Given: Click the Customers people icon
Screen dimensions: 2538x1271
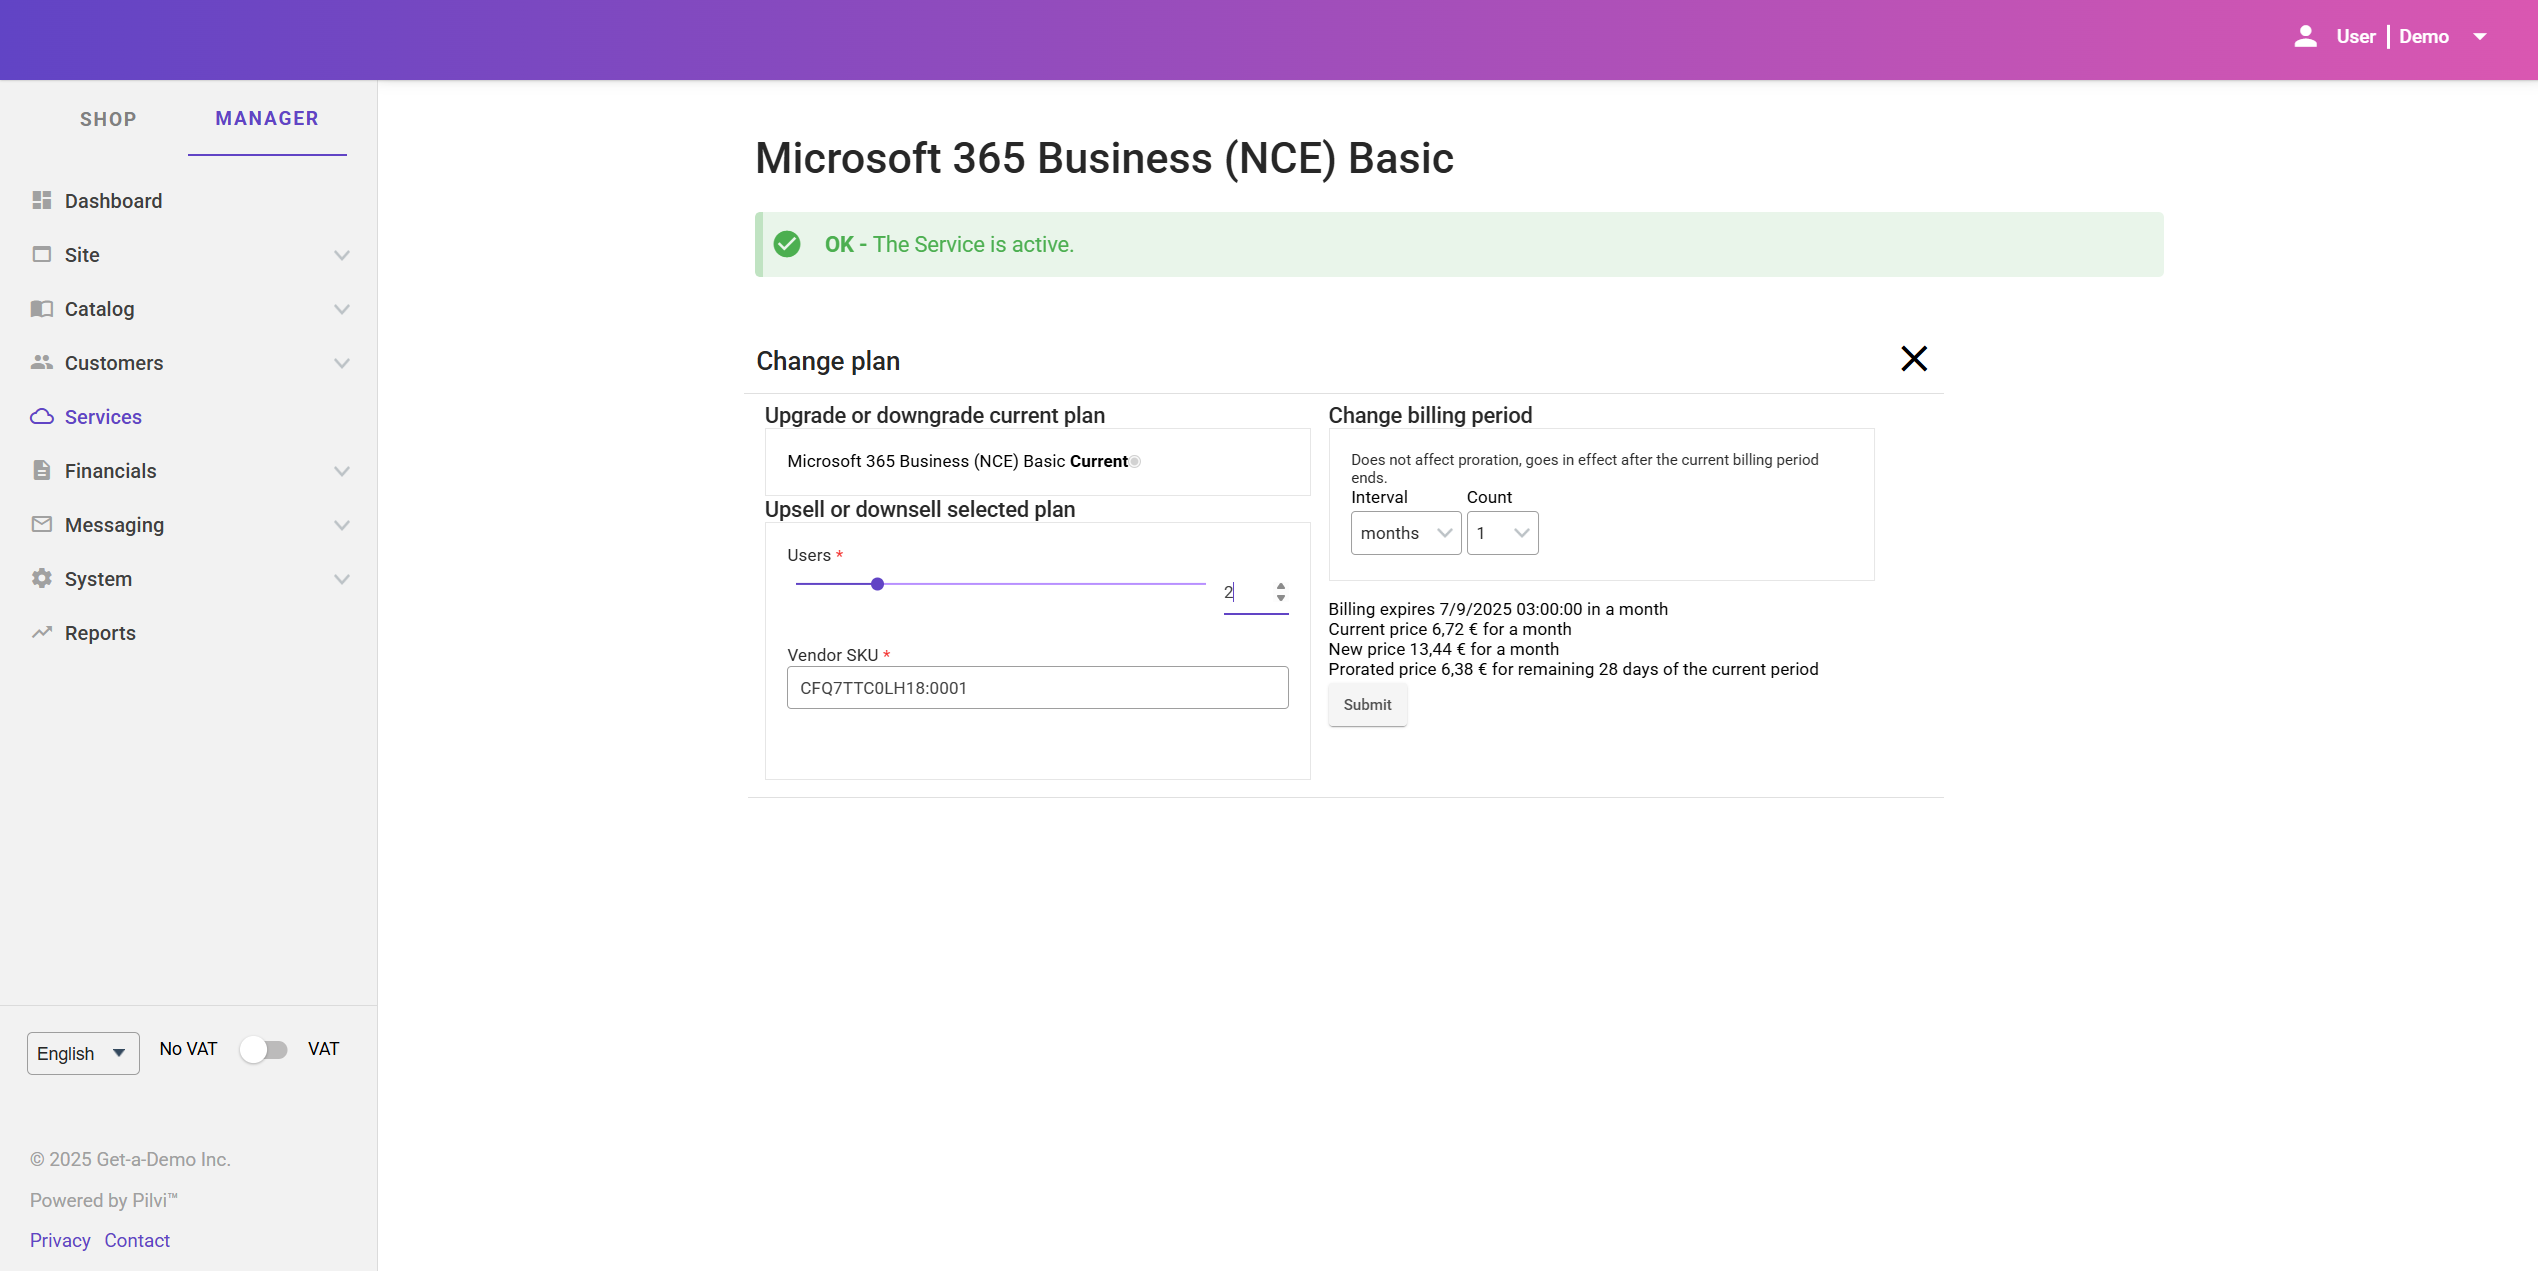Looking at the screenshot, I should (41, 363).
